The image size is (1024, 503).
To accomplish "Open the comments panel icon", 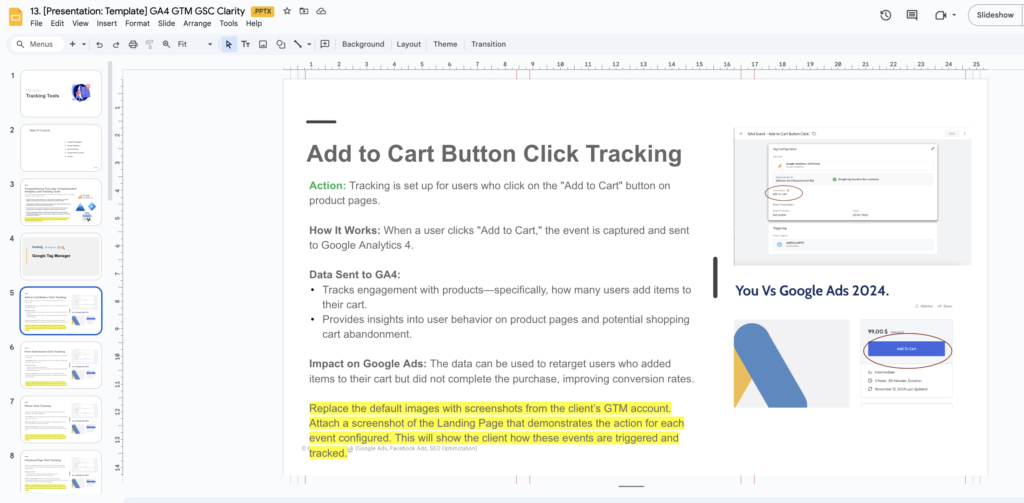I will pos(911,15).
